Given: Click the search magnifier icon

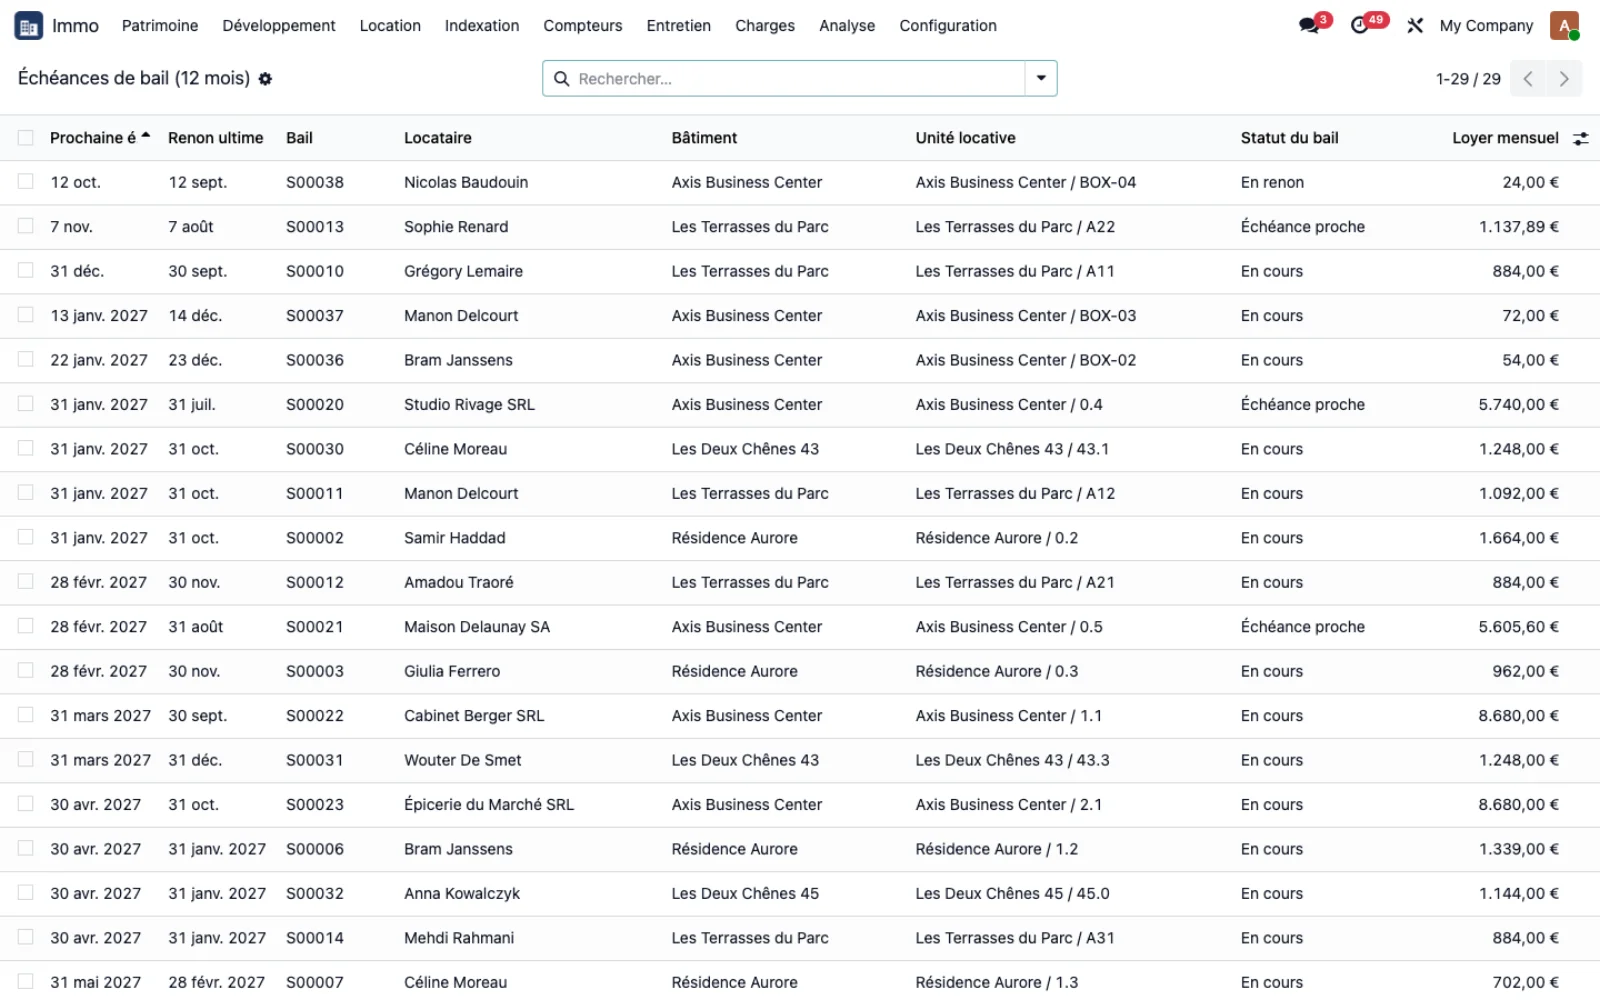Looking at the screenshot, I should (562, 79).
